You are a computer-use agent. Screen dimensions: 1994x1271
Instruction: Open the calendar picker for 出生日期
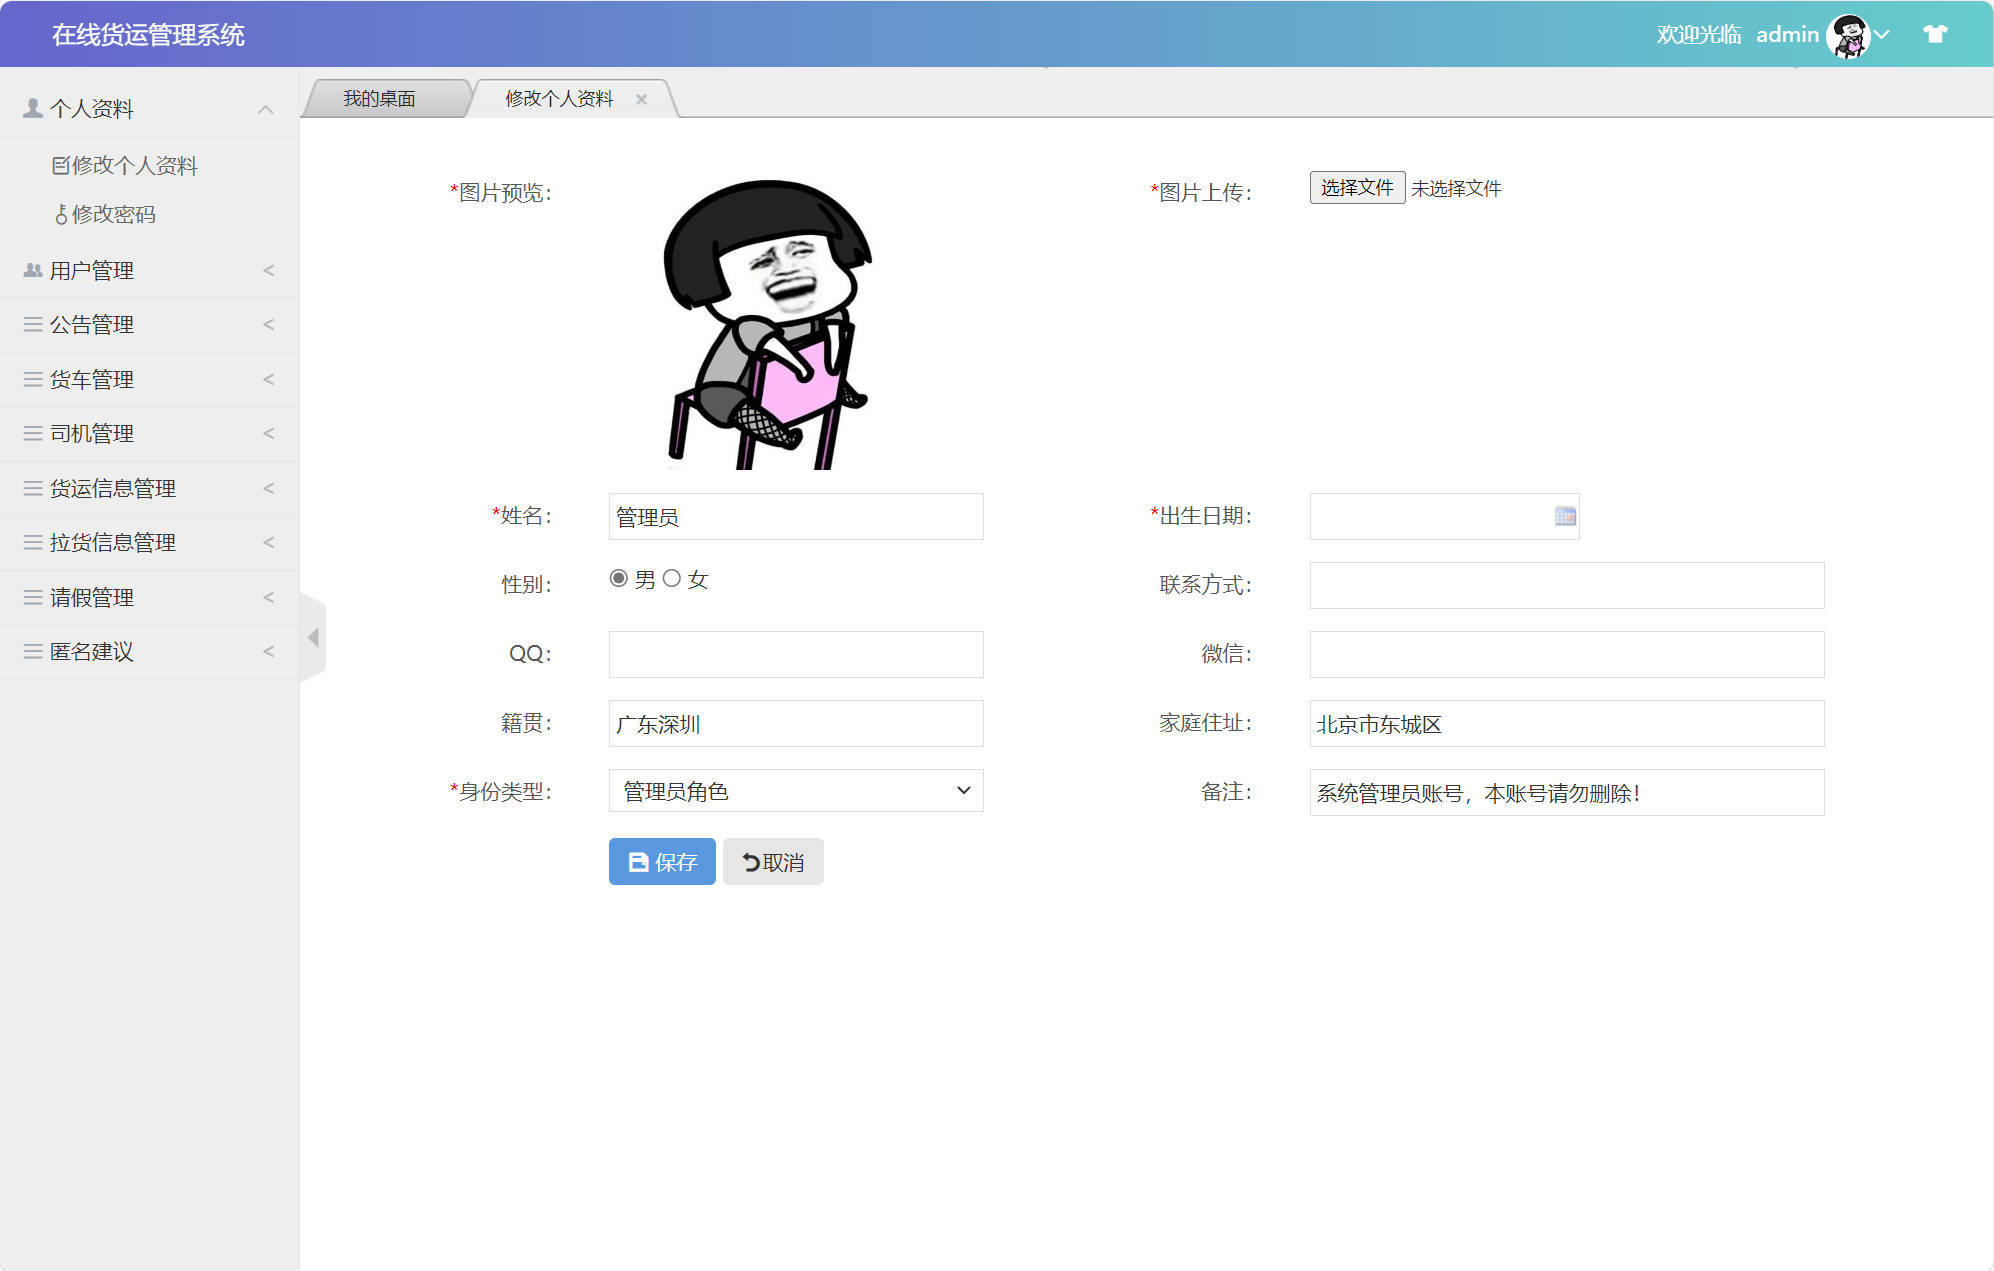click(1563, 516)
